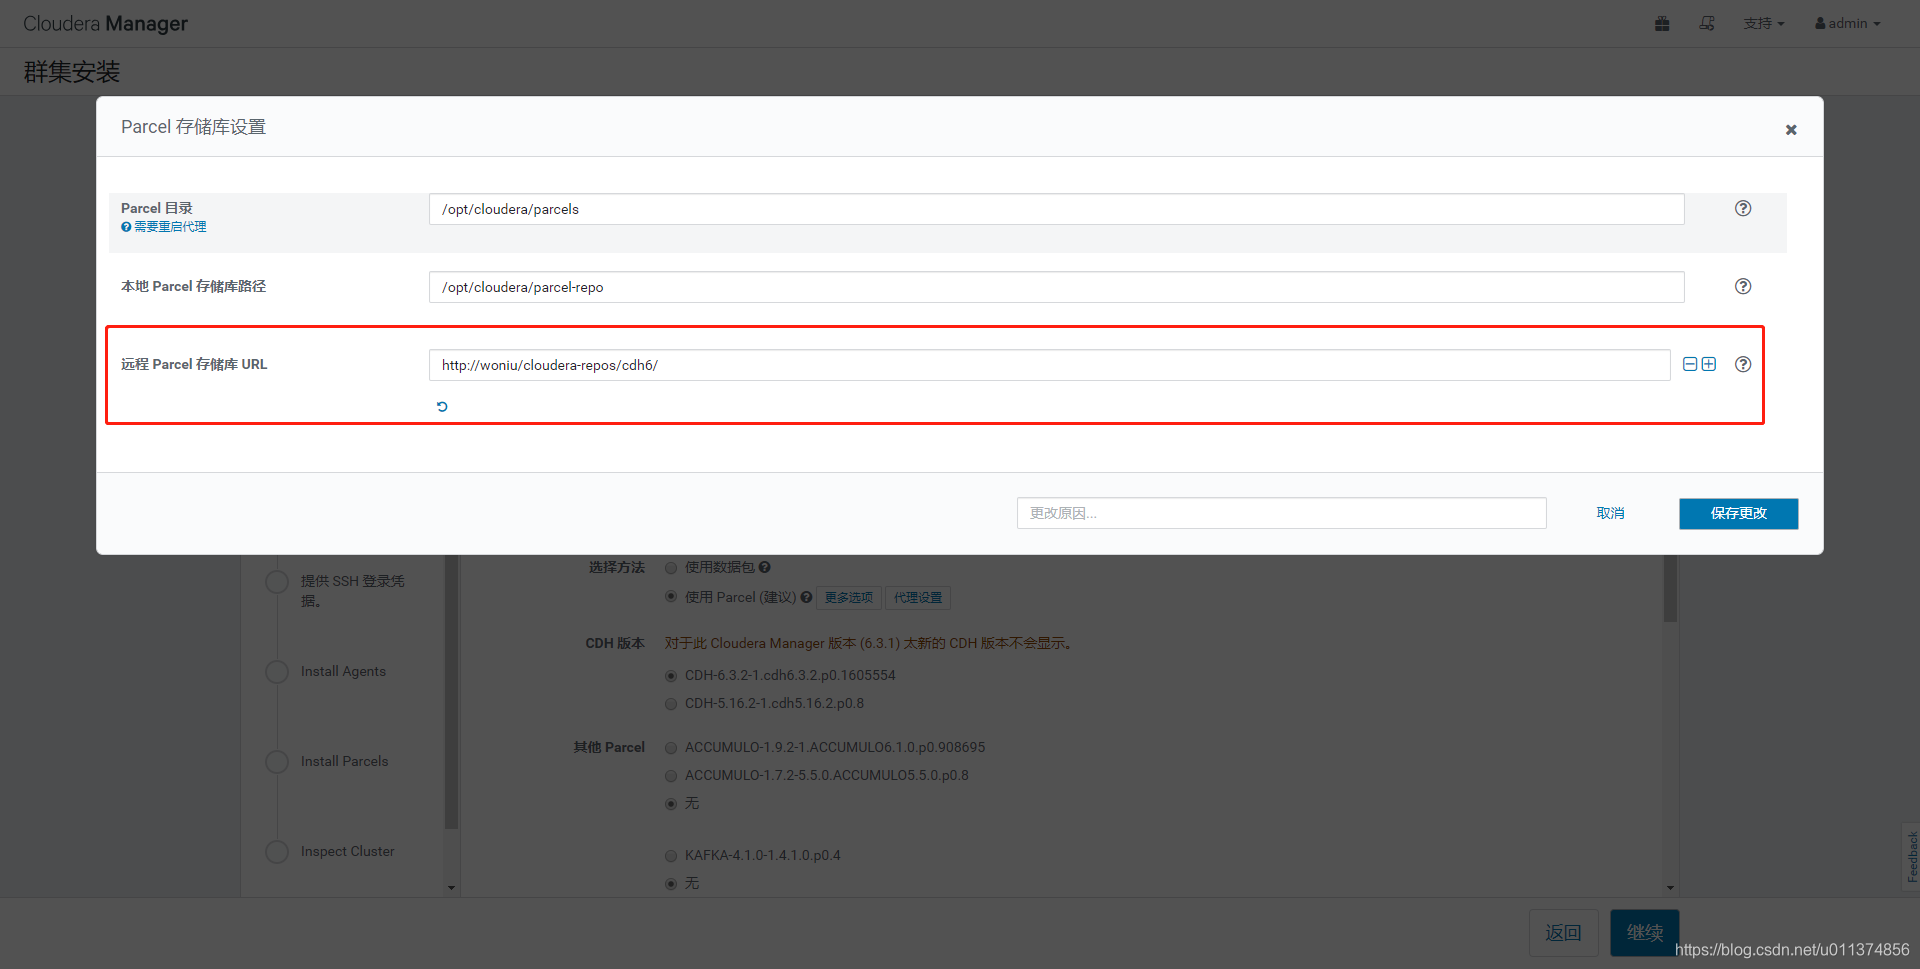Edit the remote Parcel repository URL field
This screenshot has height=969, width=1920.
1049,365
